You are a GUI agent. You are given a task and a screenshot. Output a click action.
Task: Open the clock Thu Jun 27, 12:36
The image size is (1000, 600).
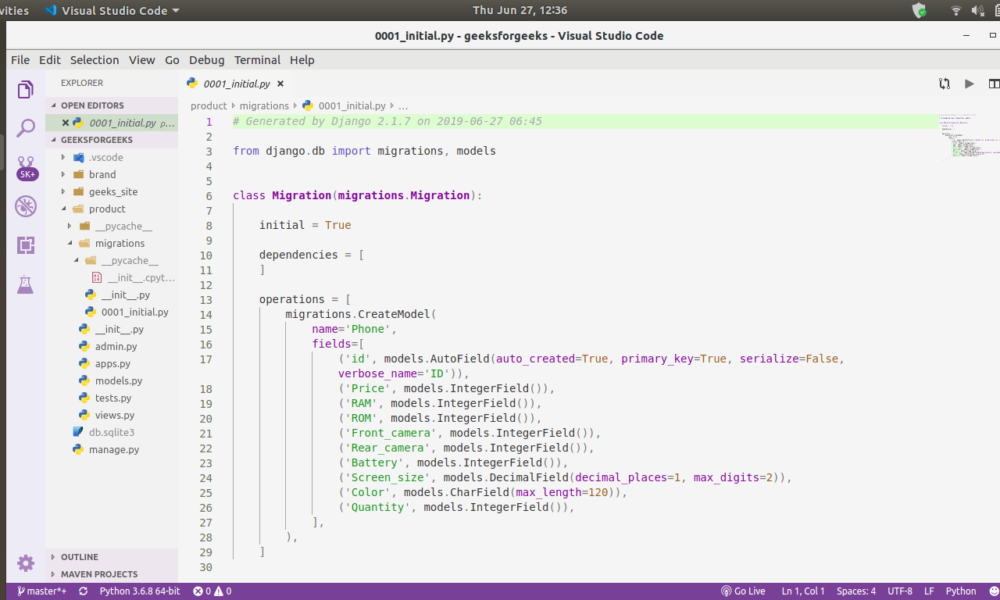tap(520, 10)
